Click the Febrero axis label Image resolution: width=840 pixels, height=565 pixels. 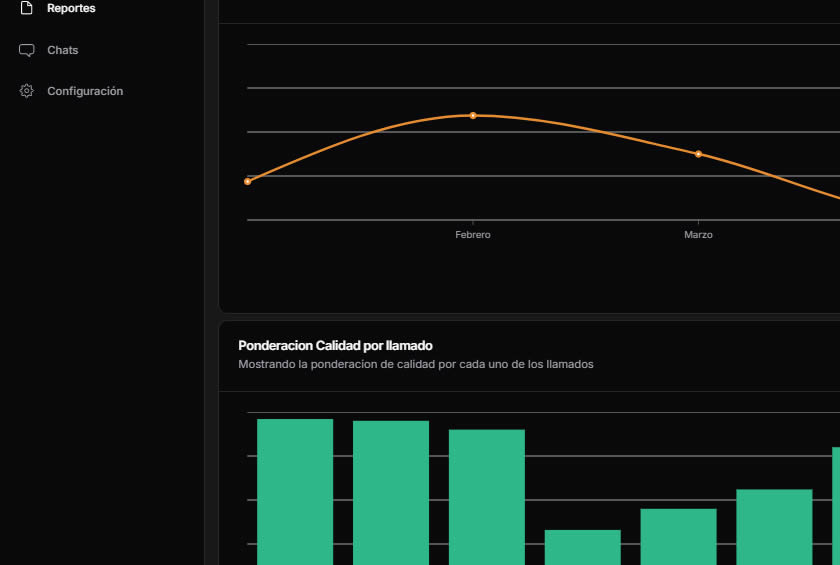click(473, 234)
